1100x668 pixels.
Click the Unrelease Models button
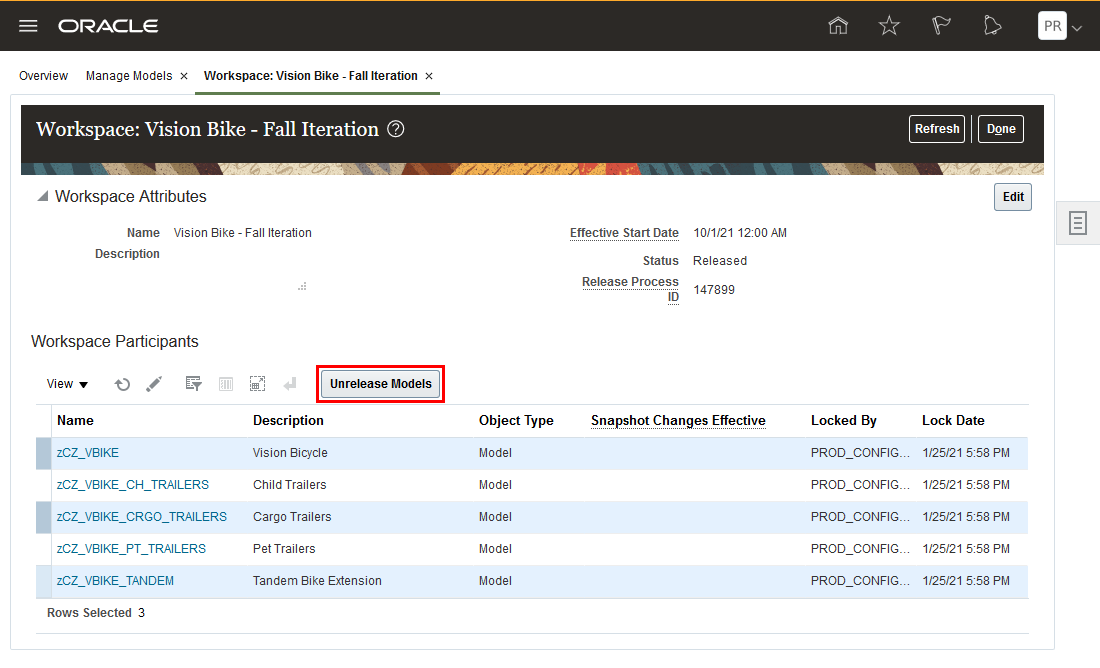[381, 384]
